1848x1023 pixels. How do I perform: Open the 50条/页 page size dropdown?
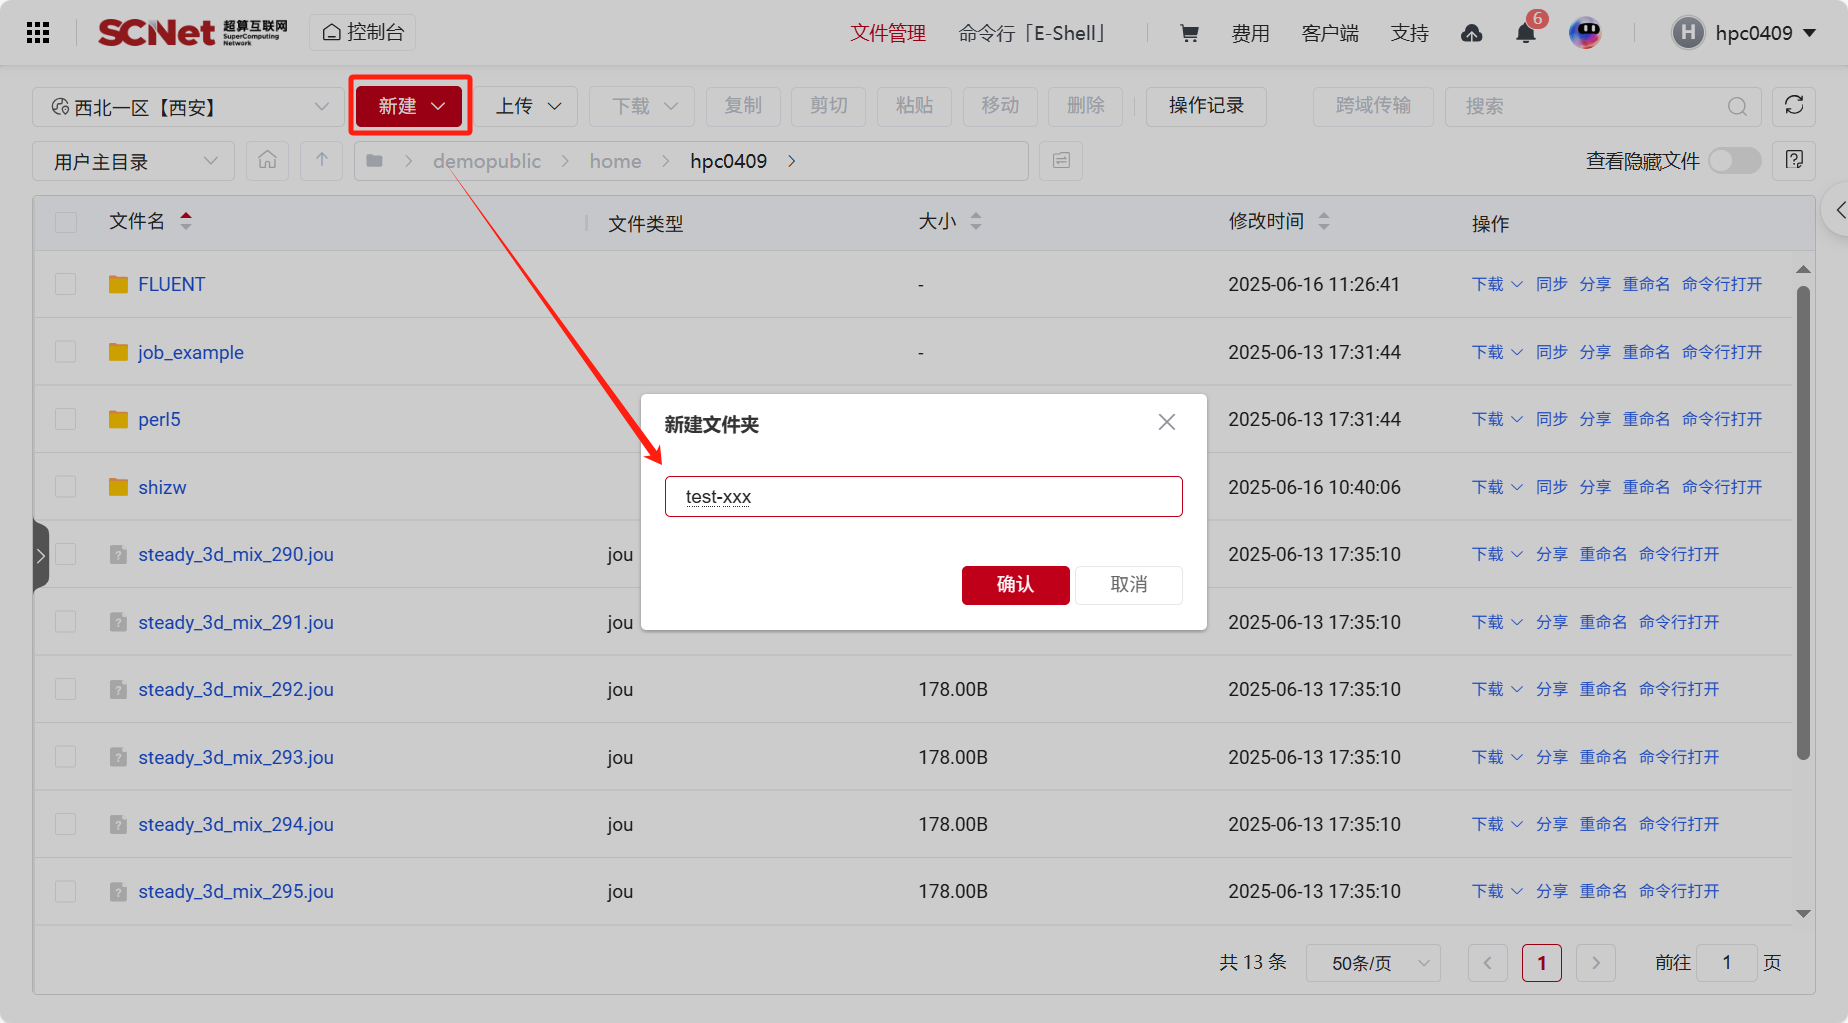[x=1373, y=963]
